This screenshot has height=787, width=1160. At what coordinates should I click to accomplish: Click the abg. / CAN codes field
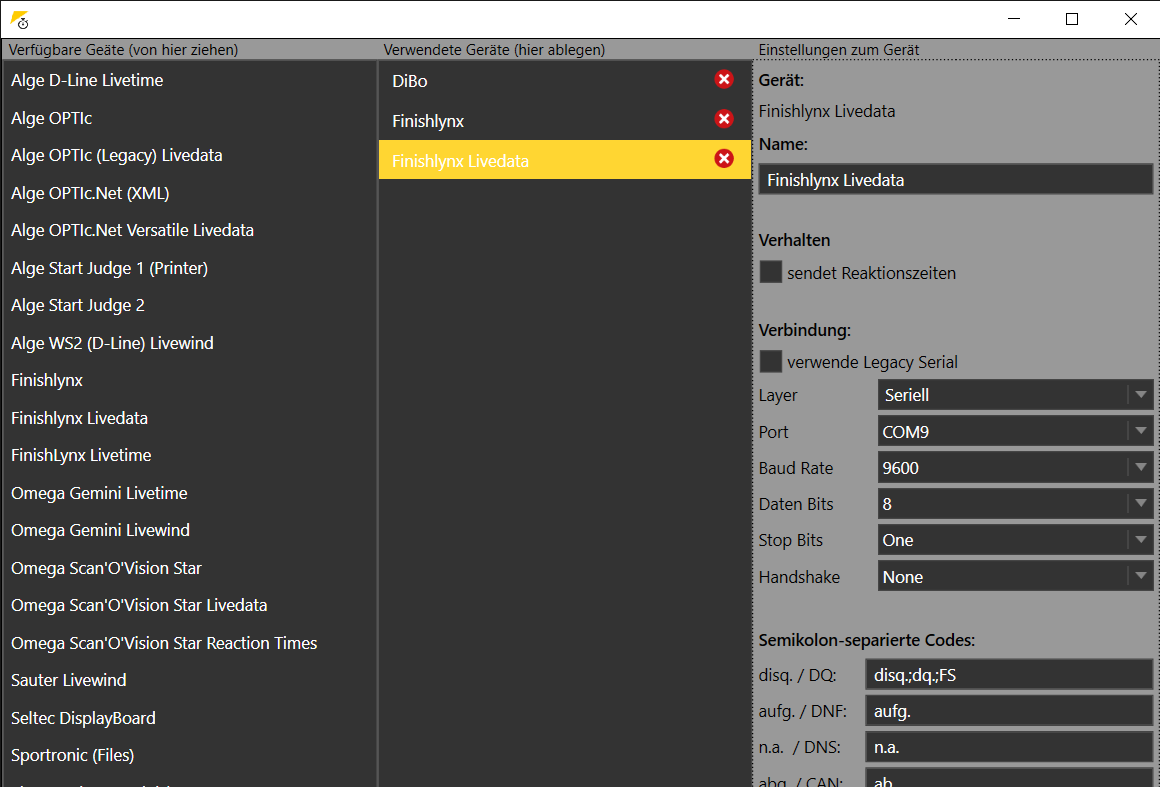[x=1009, y=778]
